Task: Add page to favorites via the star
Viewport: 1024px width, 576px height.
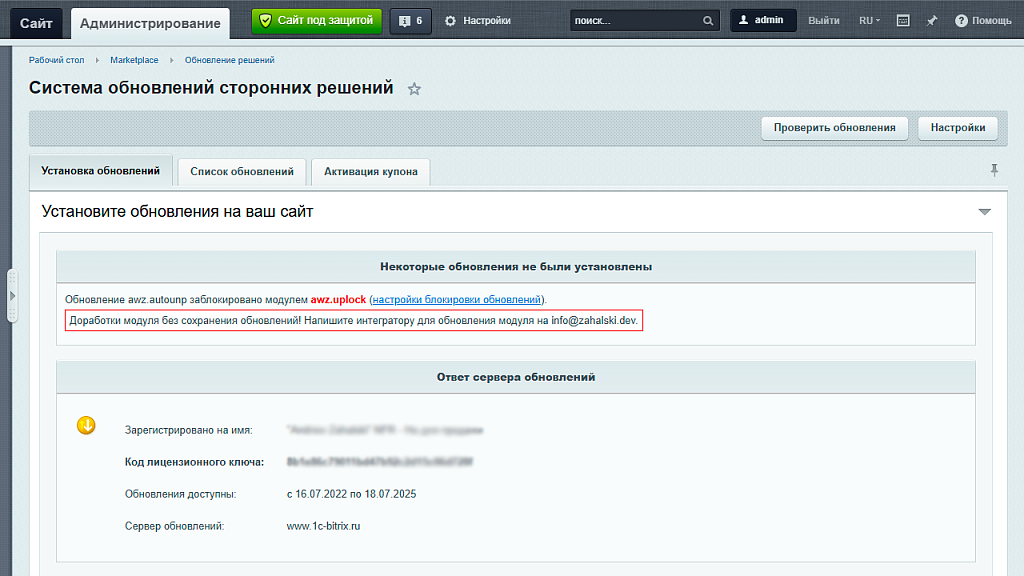Action: pyautogui.click(x=414, y=89)
